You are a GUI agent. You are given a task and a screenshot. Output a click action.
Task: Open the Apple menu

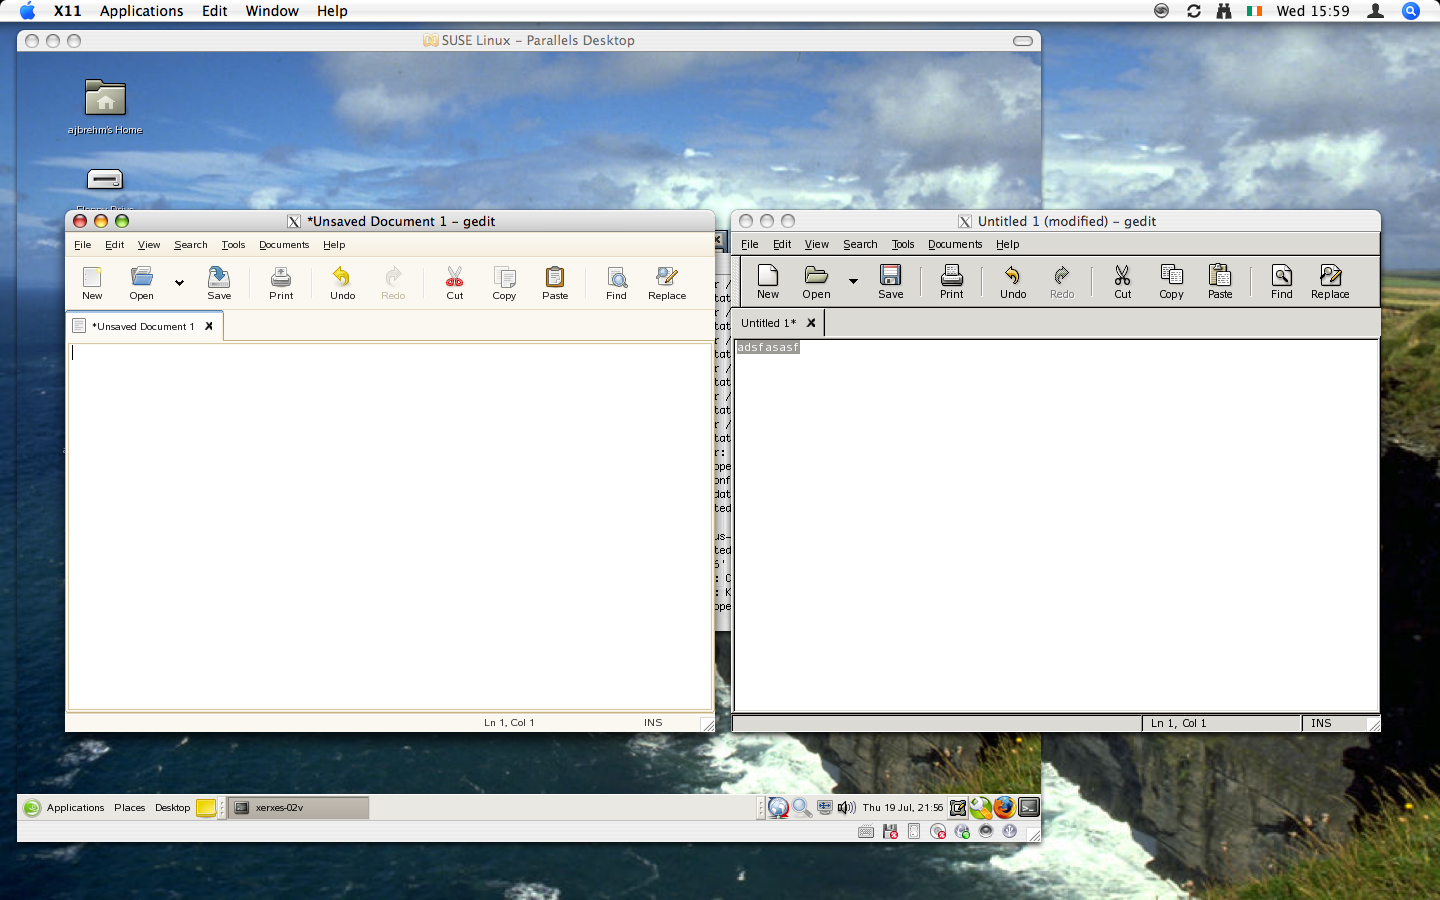pos(27,11)
